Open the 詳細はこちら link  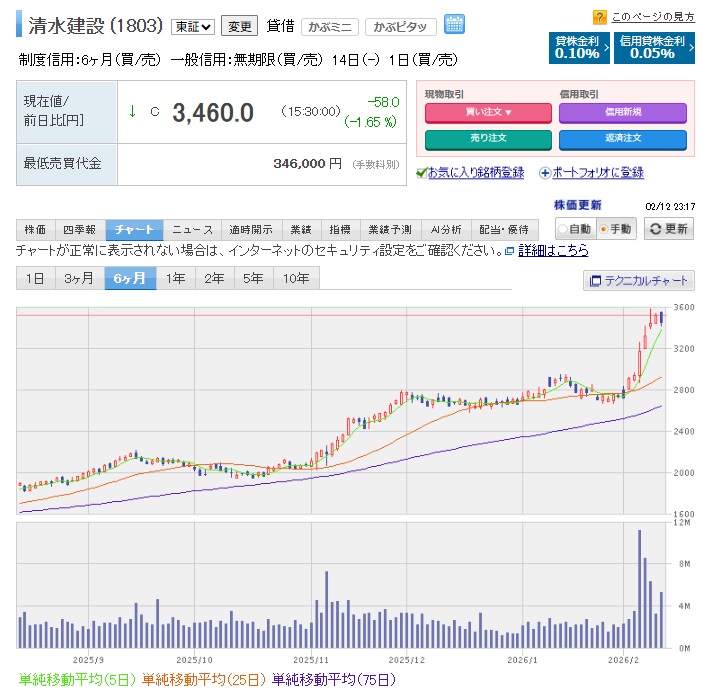(x=553, y=251)
